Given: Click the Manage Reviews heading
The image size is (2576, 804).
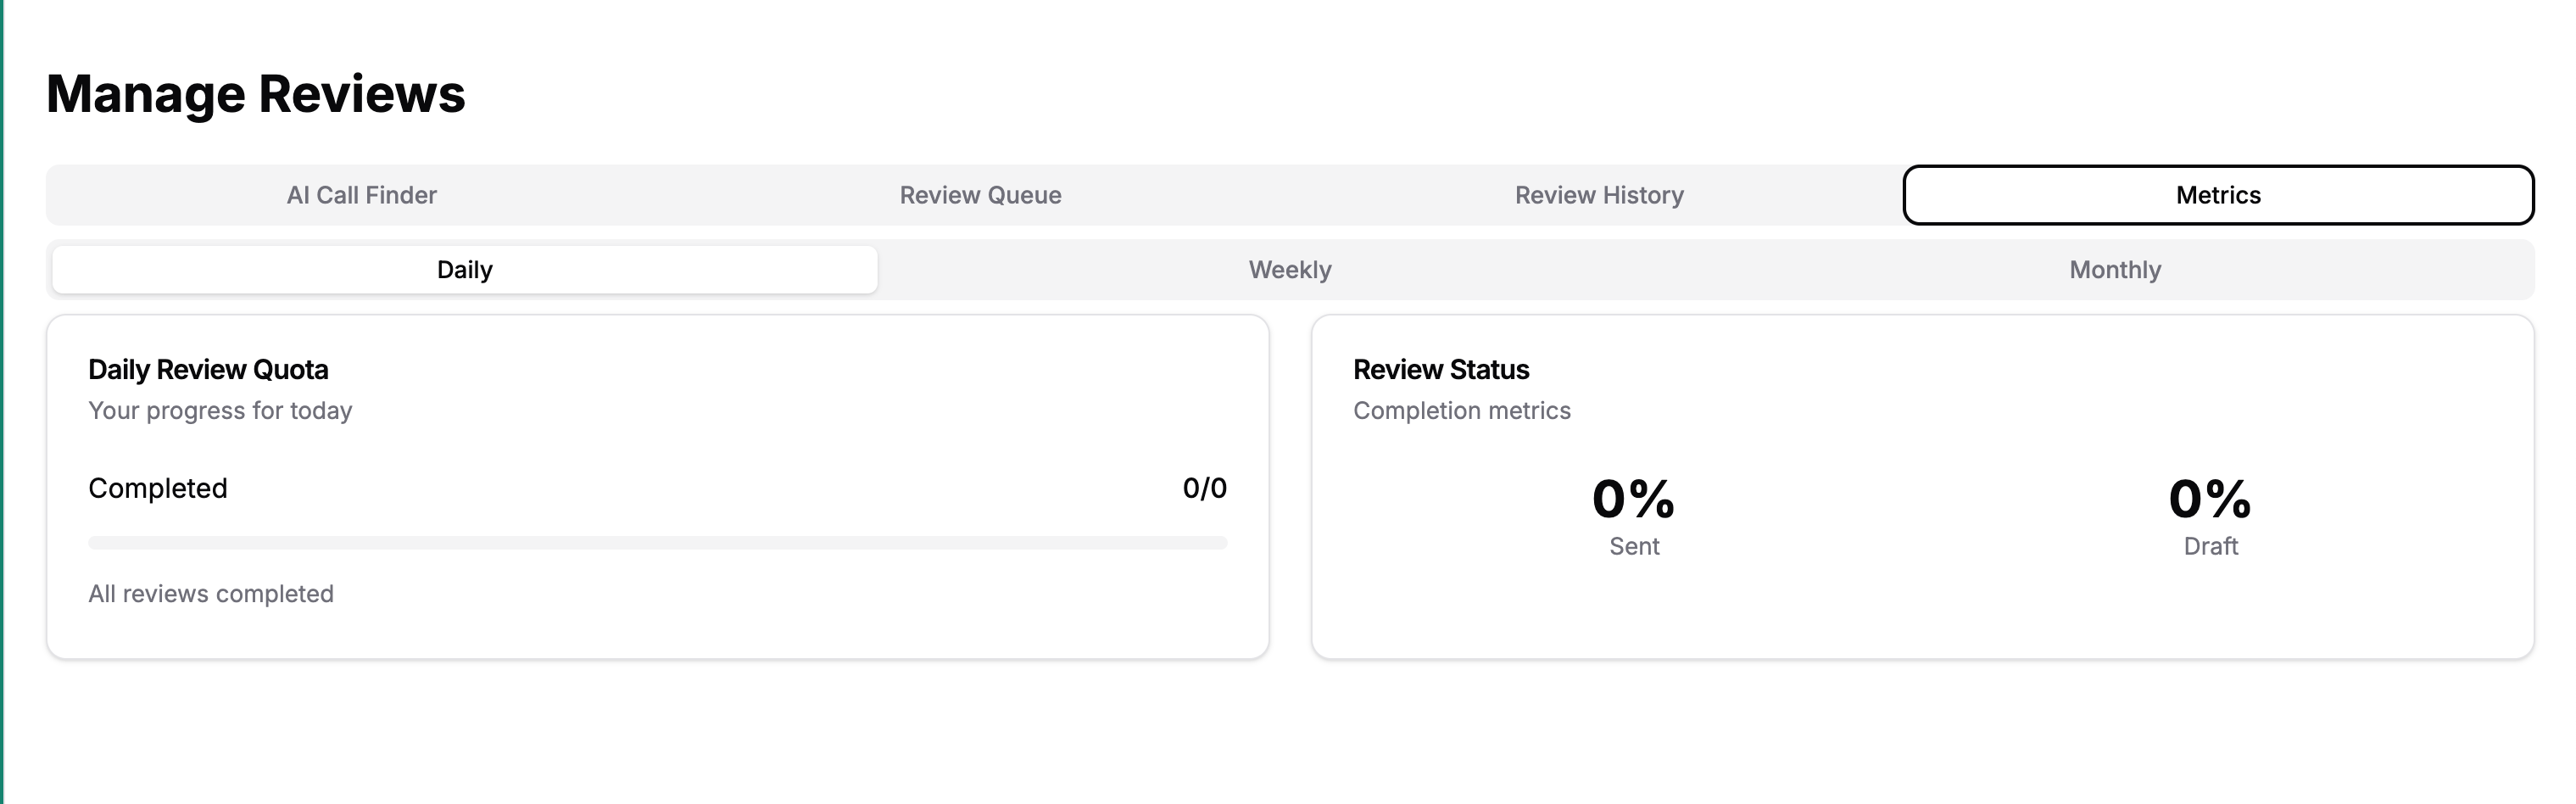Looking at the screenshot, I should (255, 94).
